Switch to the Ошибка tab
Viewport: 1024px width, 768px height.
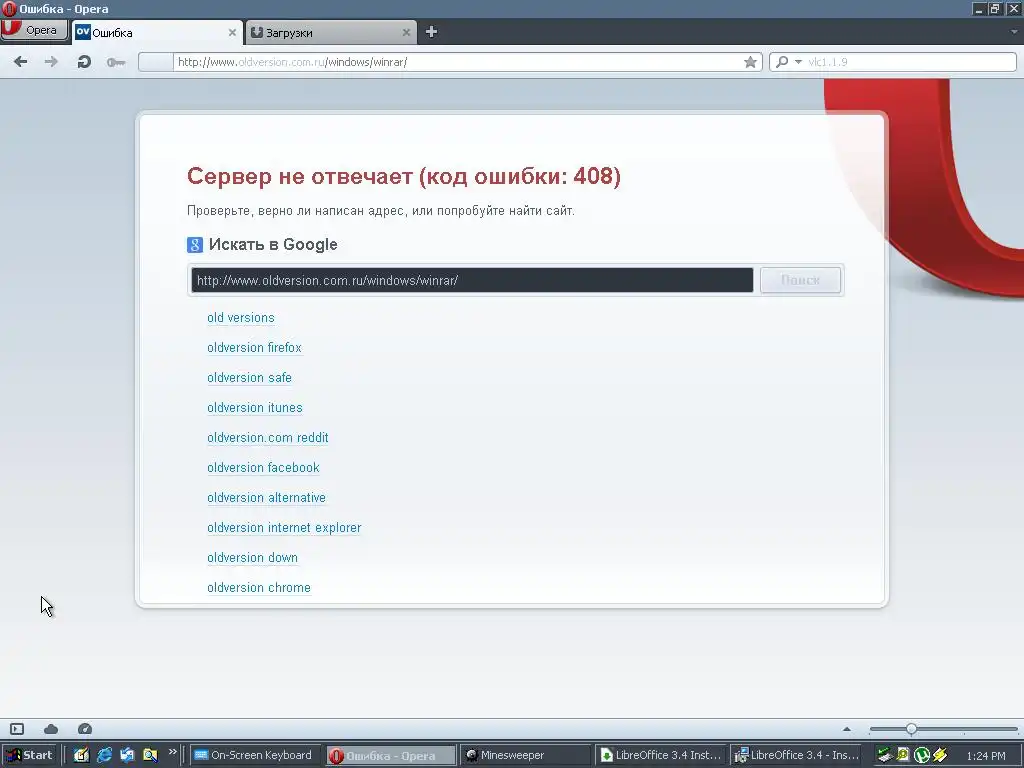coord(157,33)
